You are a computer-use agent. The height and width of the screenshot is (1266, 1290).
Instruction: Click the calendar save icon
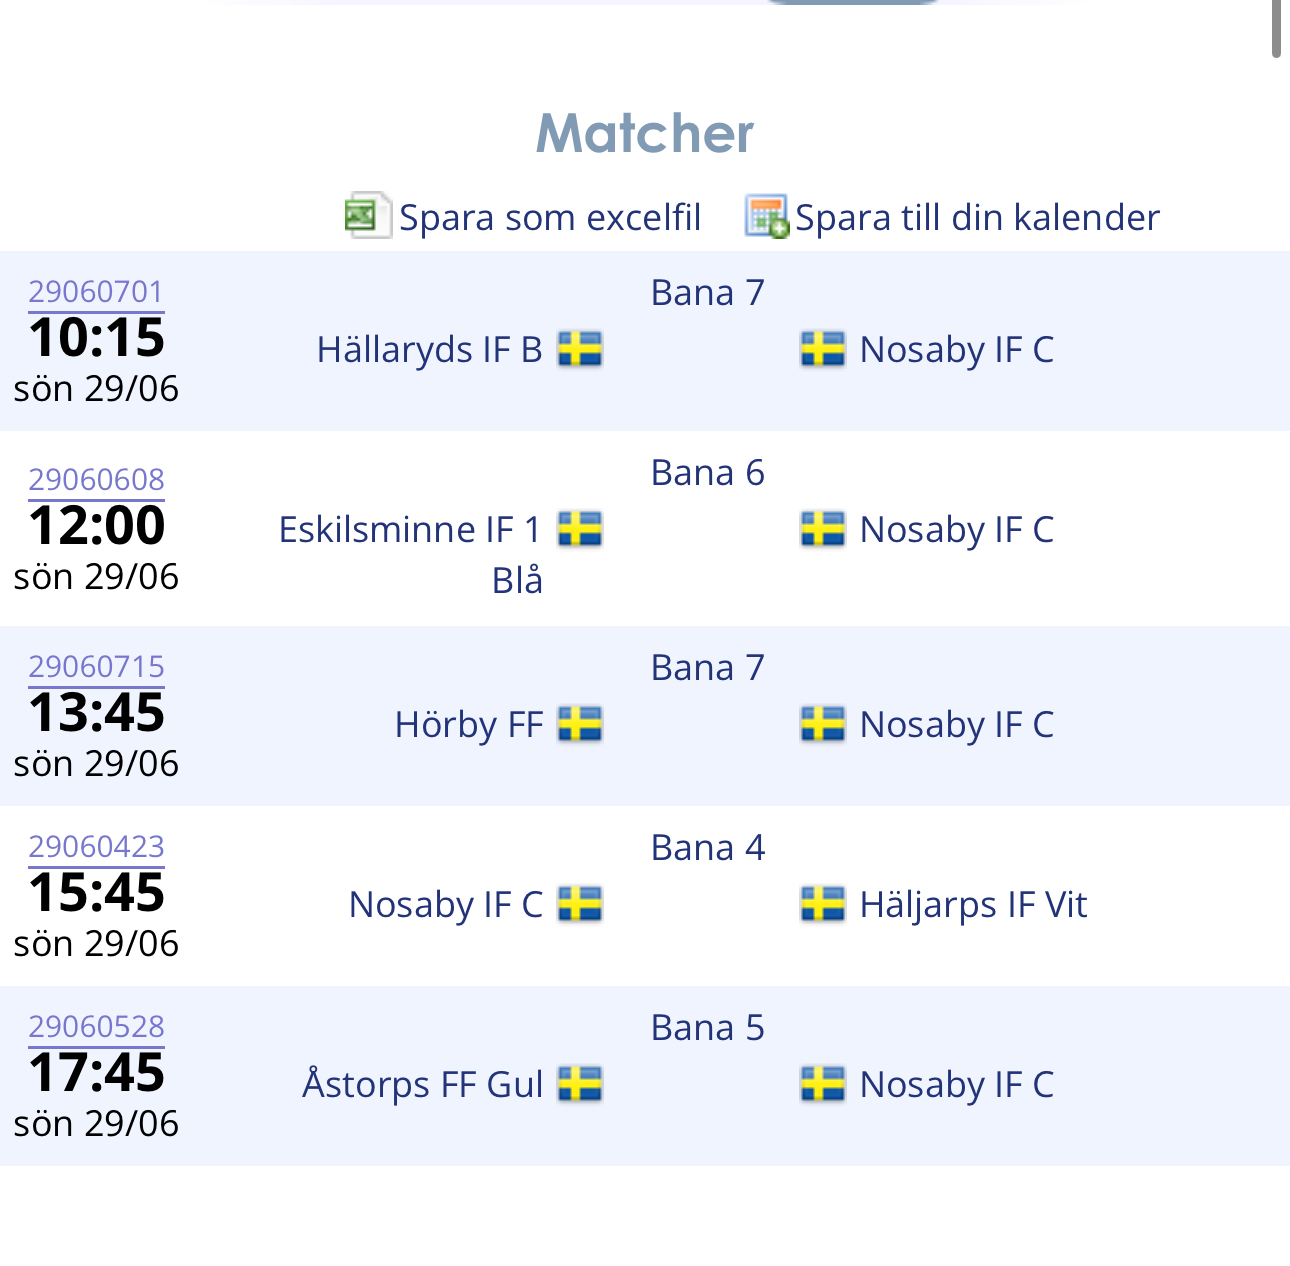(x=766, y=216)
